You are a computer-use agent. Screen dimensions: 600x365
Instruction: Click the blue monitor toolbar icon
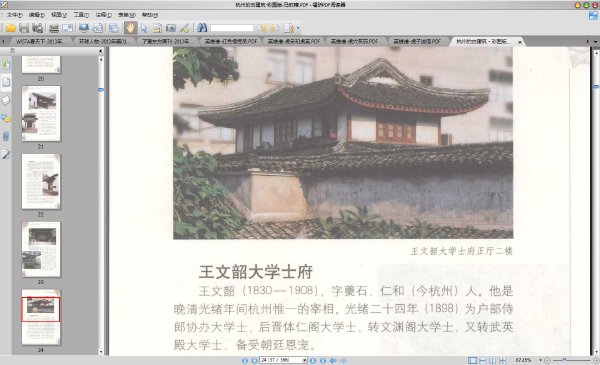84,28
